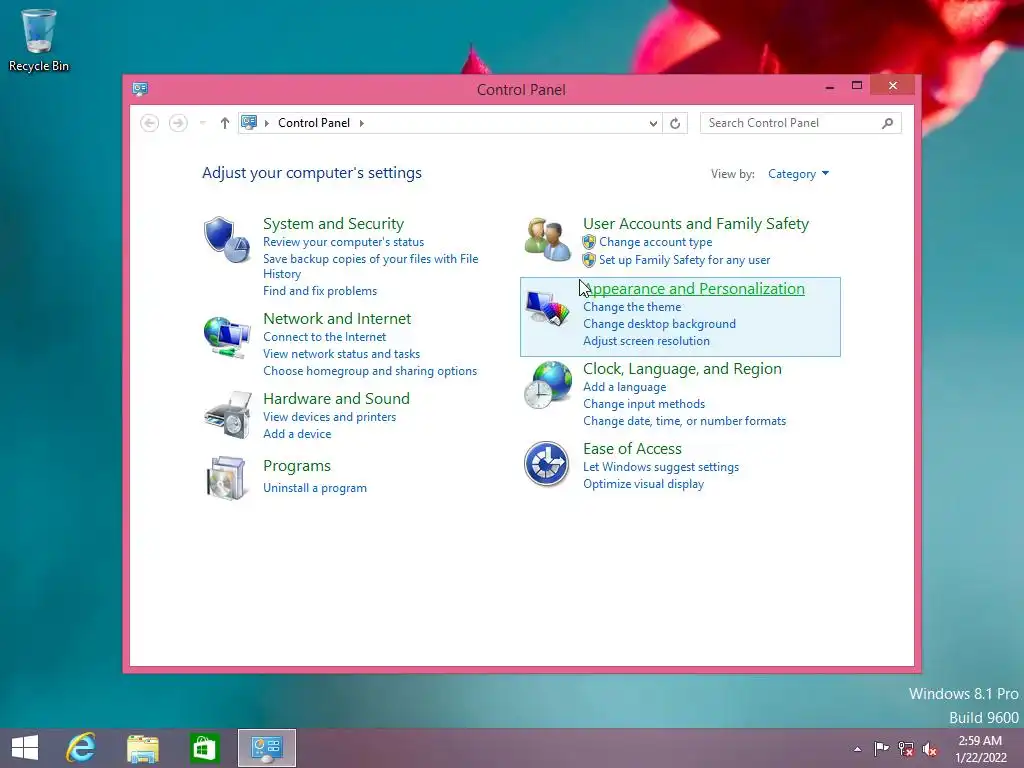Click Adjust screen resolution
The width and height of the screenshot is (1024, 768).
[x=646, y=341]
